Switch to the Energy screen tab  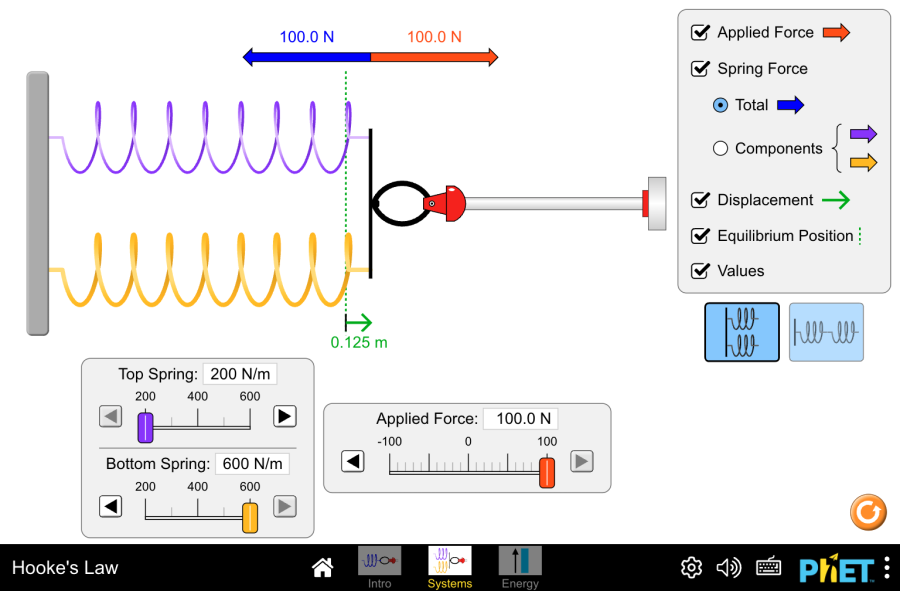coord(519,567)
